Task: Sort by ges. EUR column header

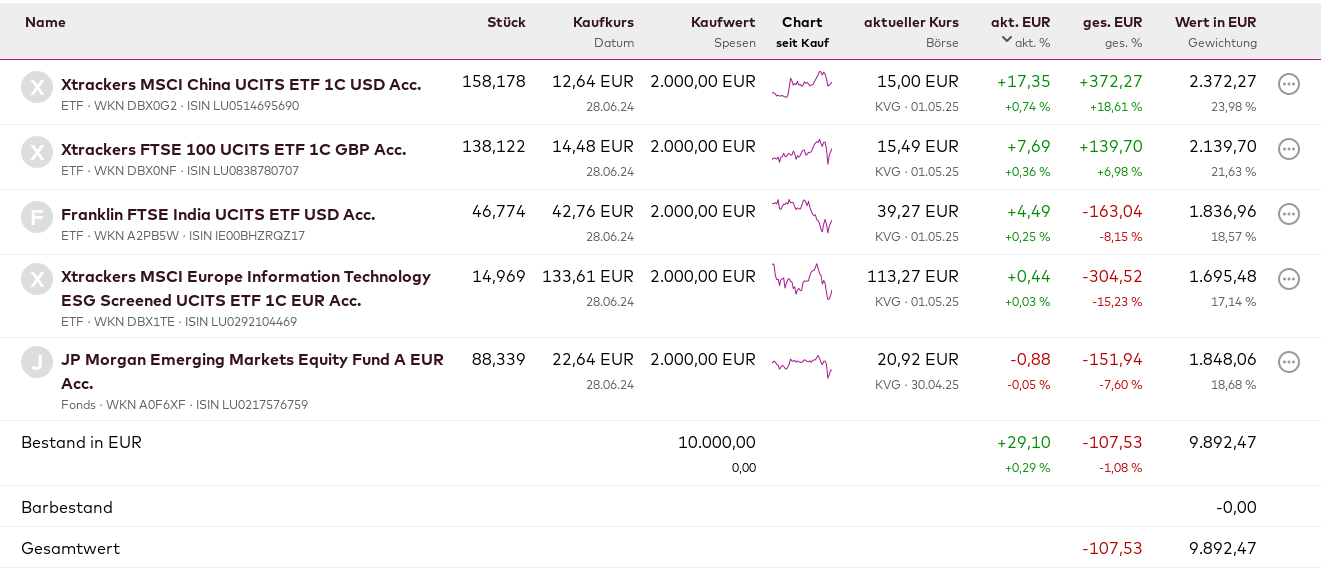Action: [1112, 22]
